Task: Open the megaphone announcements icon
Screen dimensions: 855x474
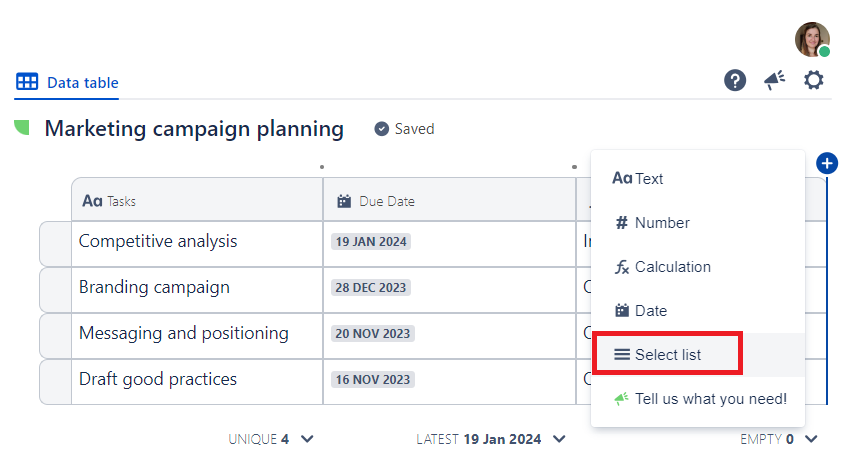Action: click(x=775, y=81)
